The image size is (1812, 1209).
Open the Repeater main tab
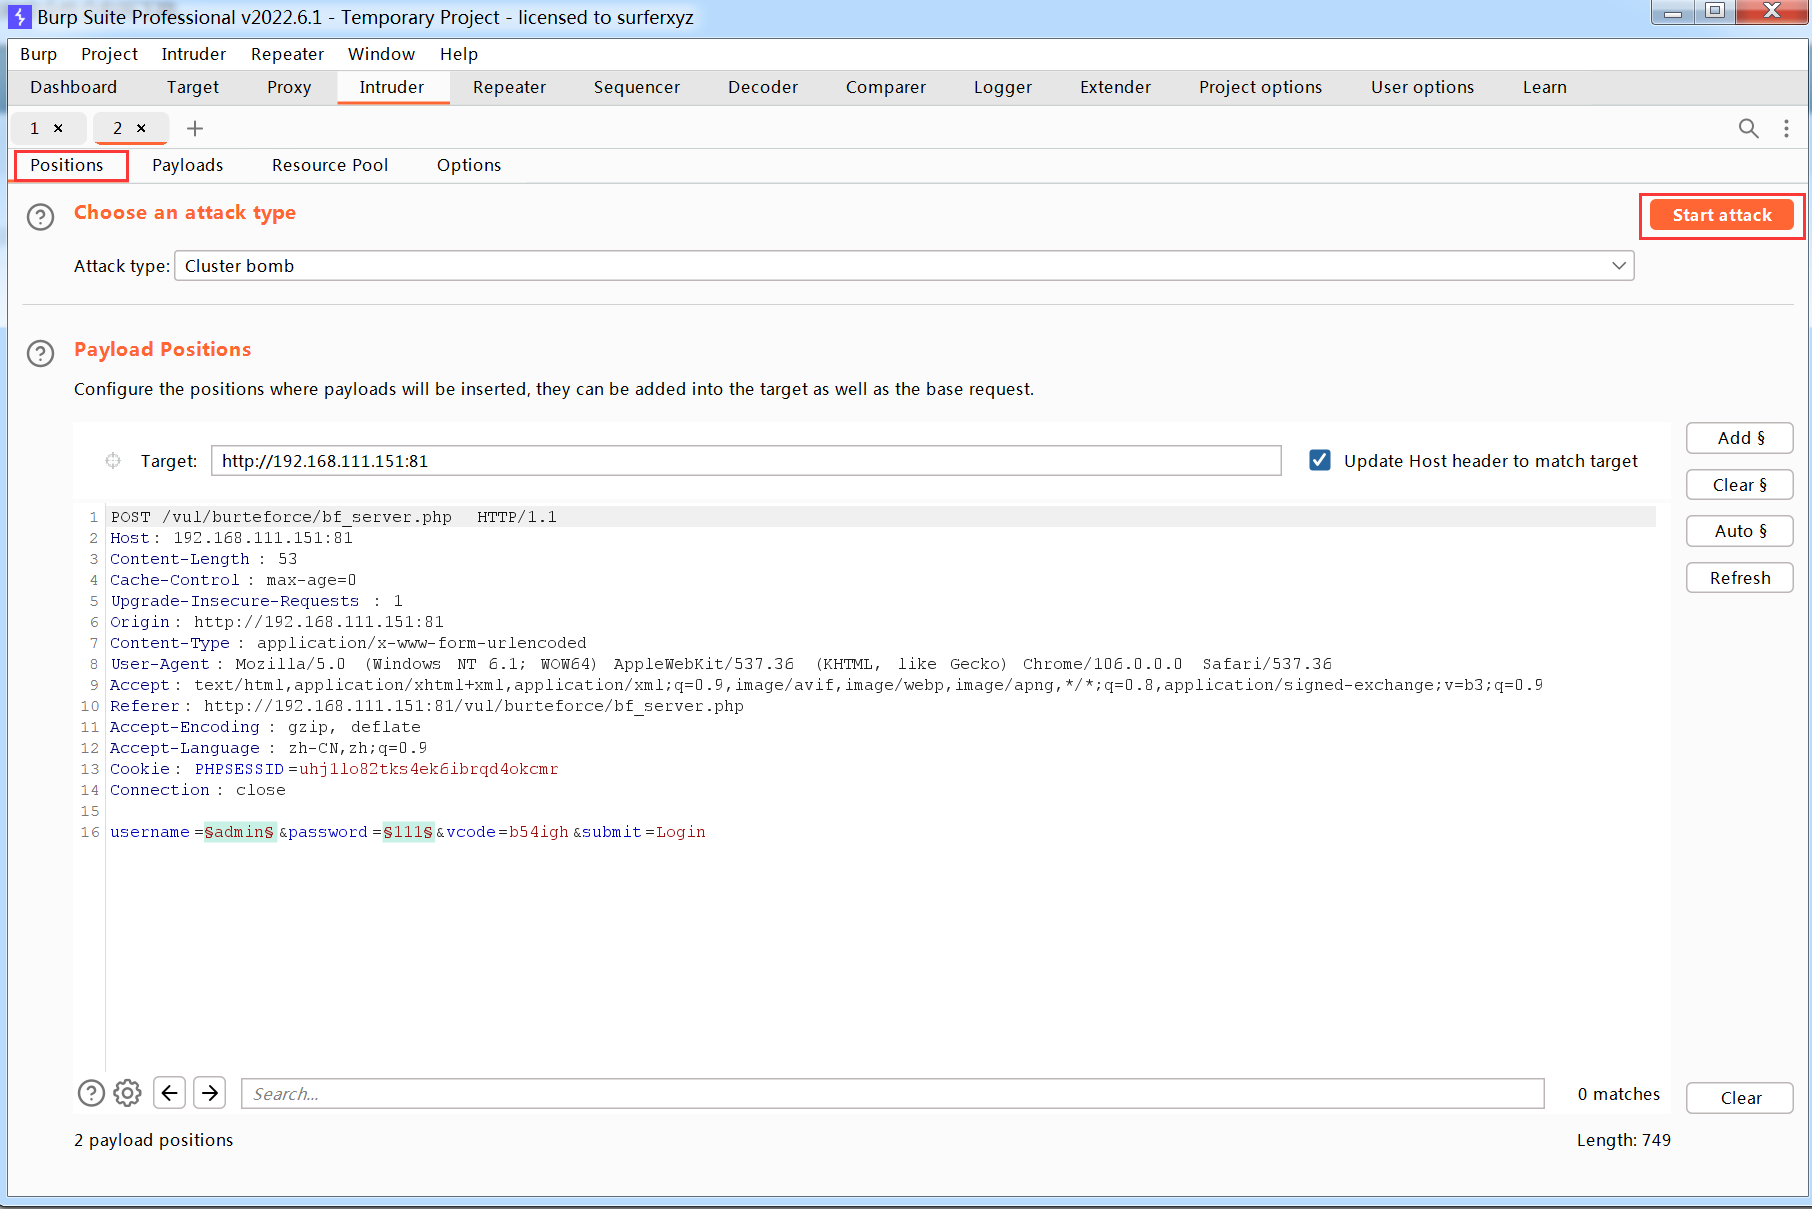[x=509, y=87]
